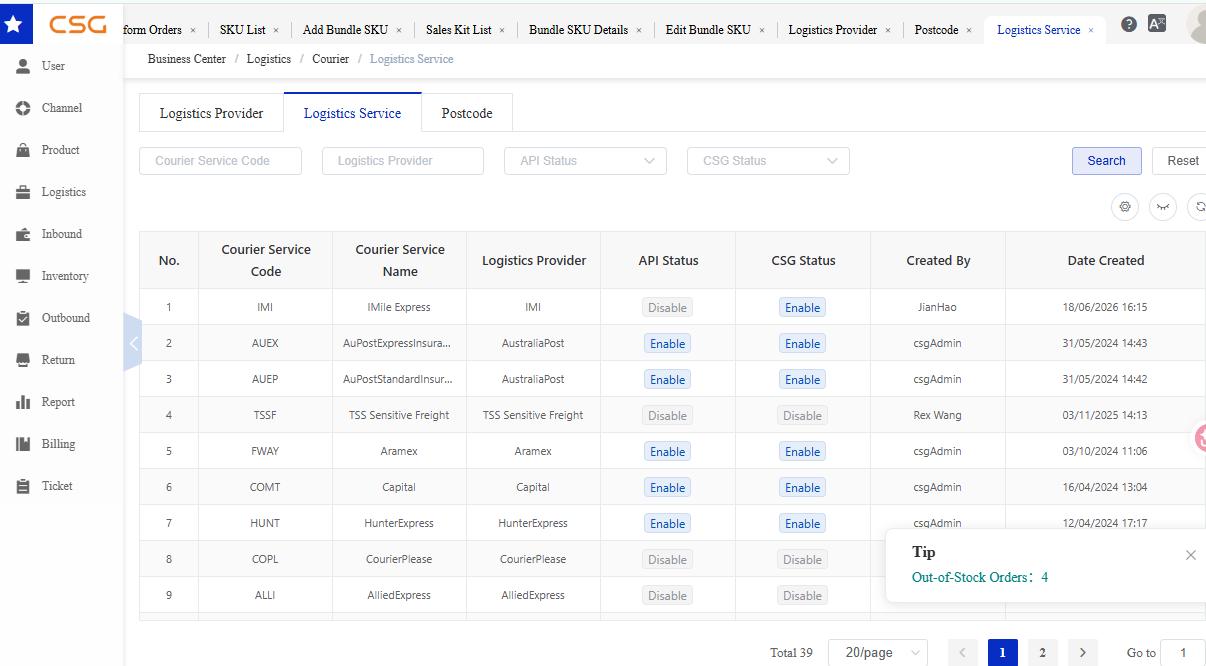Collapse the sidebar with the arrow handle

click(x=132, y=343)
